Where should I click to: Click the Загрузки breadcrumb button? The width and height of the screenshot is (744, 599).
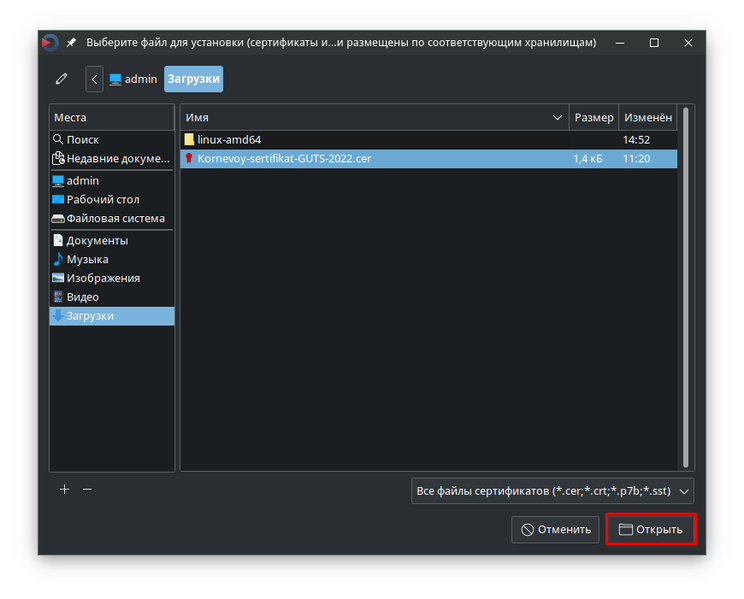(x=193, y=79)
